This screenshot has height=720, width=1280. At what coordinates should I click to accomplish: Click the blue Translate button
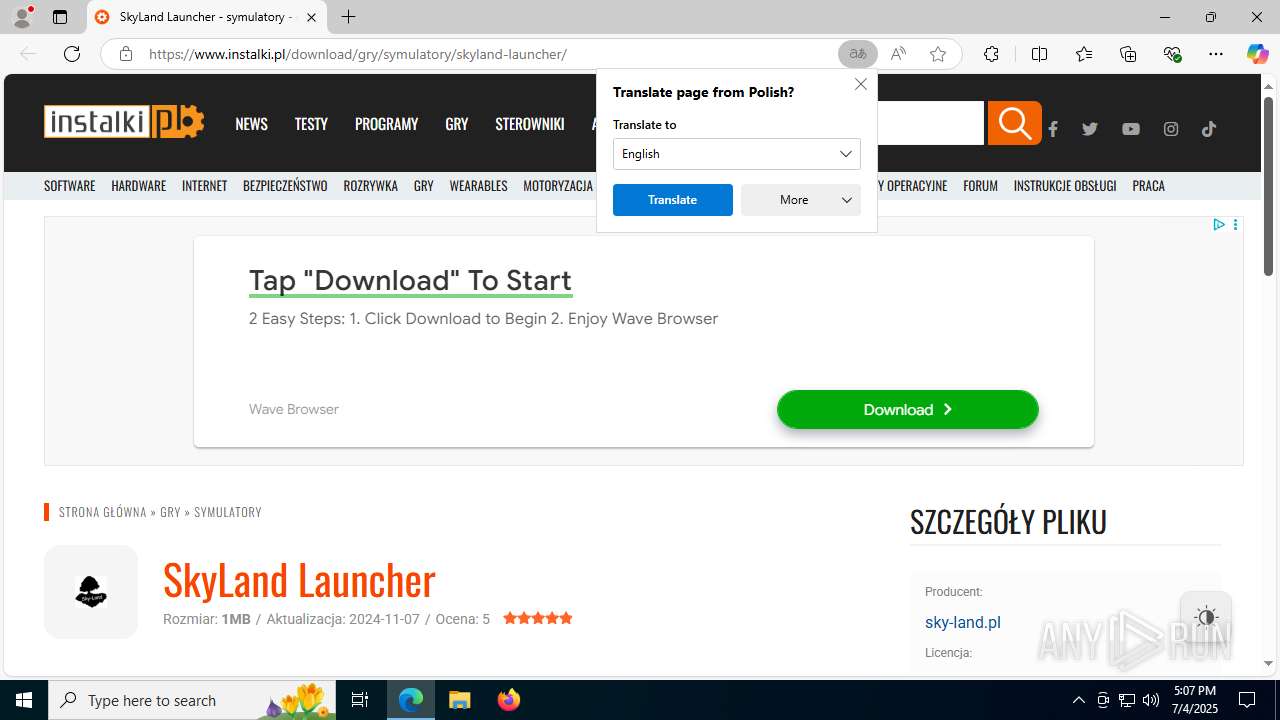tap(673, 200)
